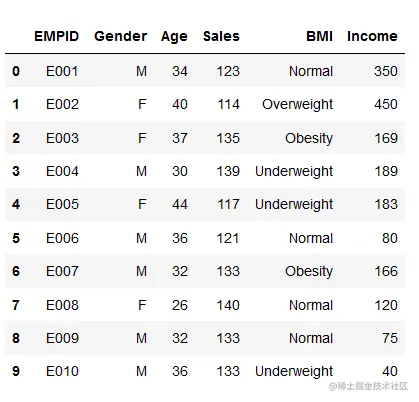Click the Income column header
This screenshot has width=419, height=402.
(372, 36)
